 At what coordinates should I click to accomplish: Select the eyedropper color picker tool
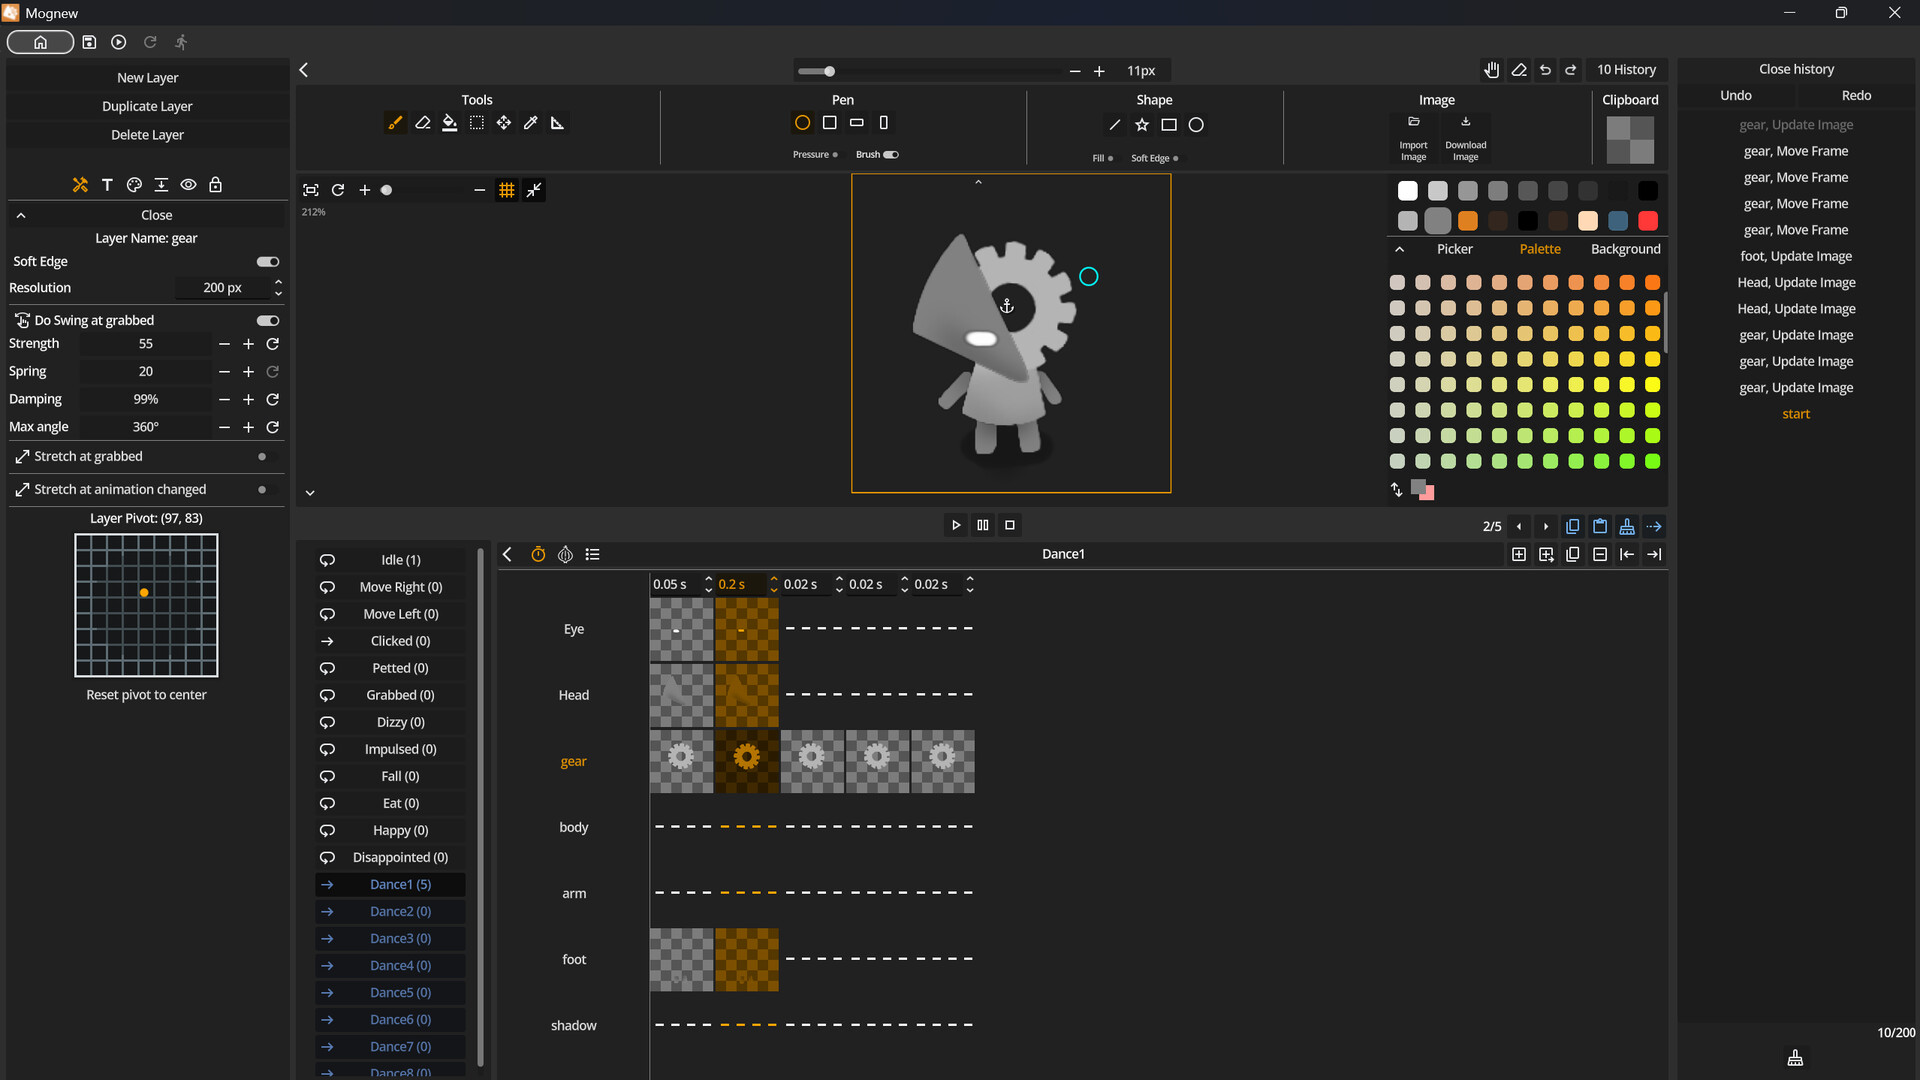(531, 123)
